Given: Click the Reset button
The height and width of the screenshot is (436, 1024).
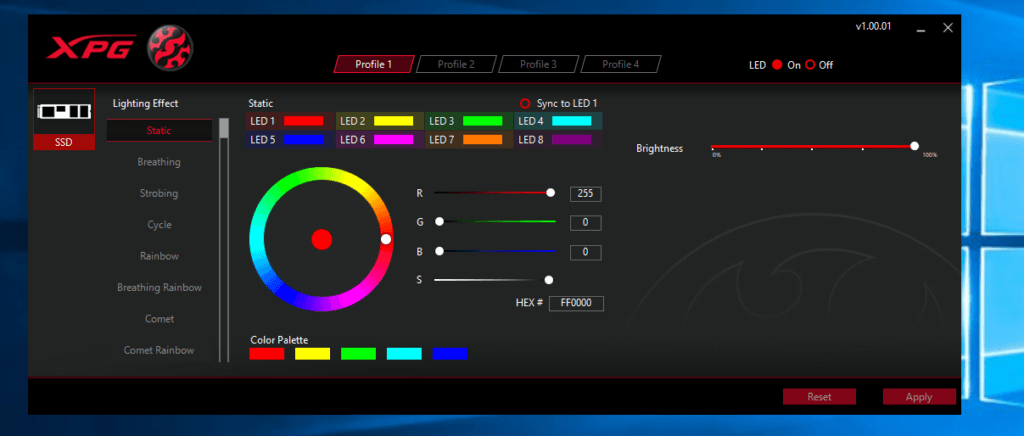Looking at the screenshot, I should (819, 397).
